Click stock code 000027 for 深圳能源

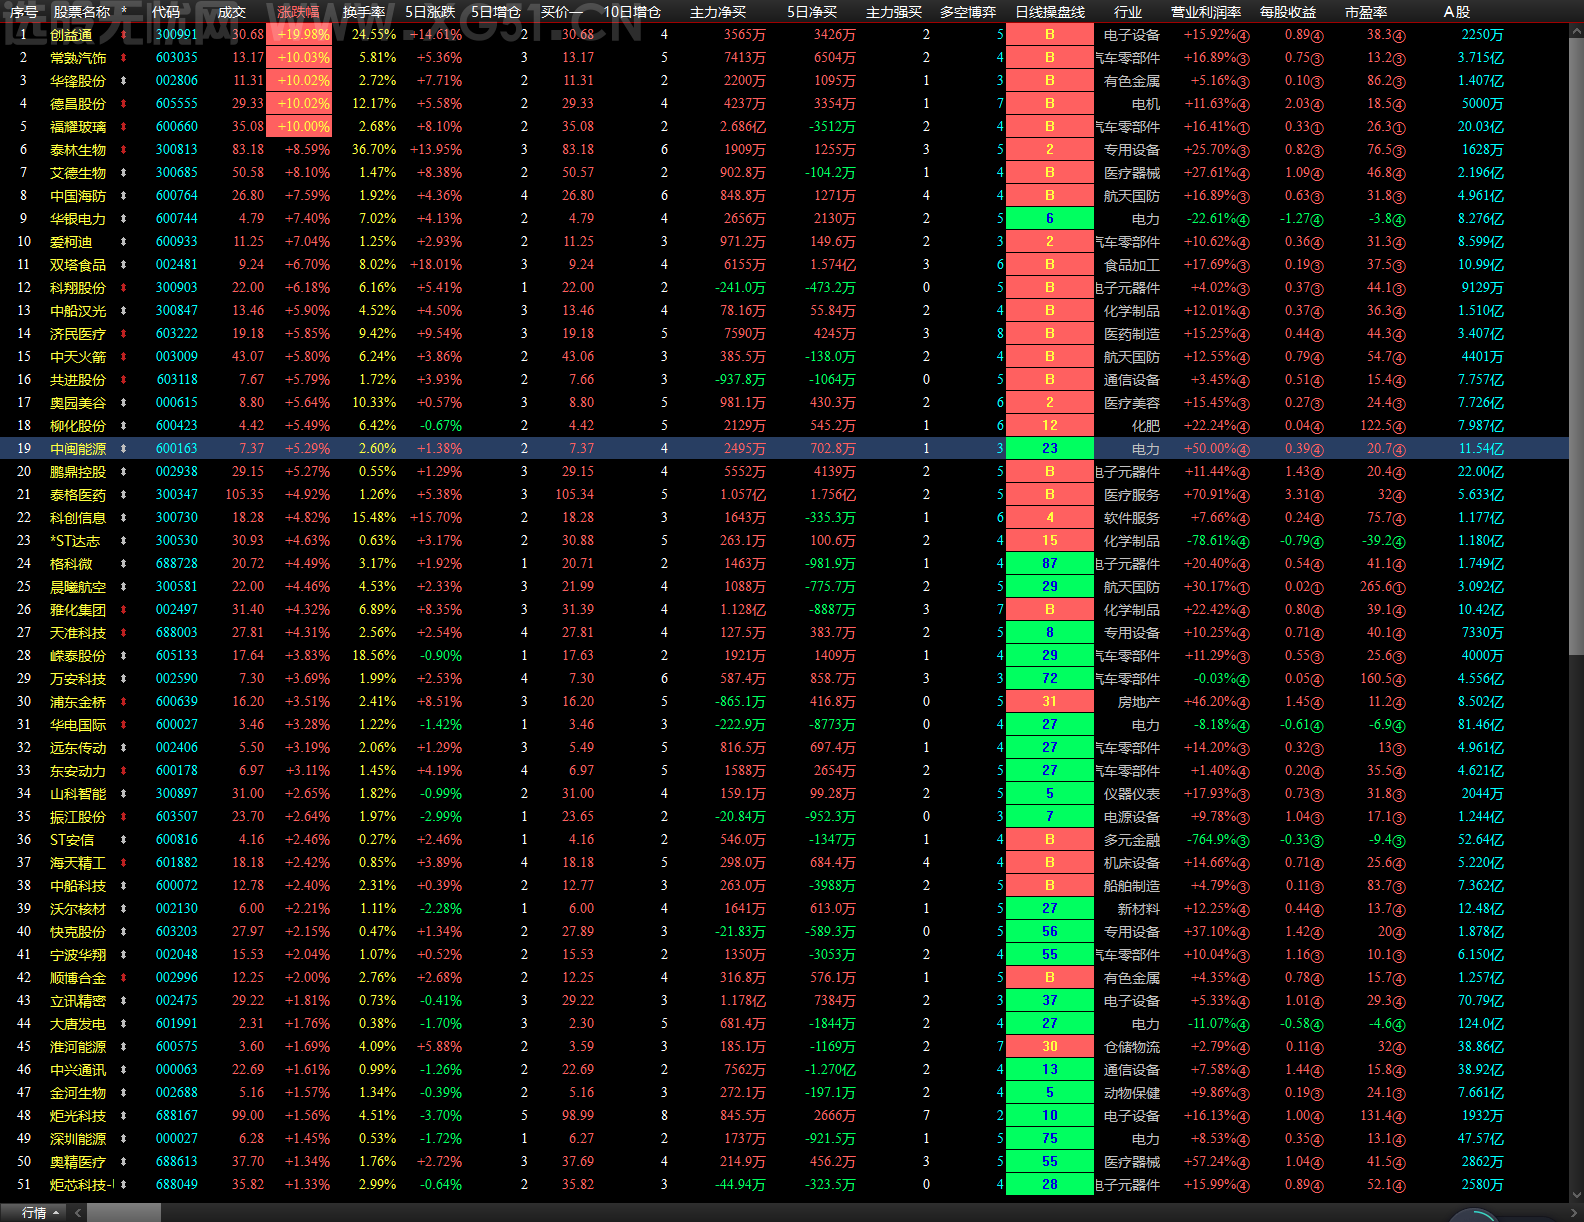click(x=176, y=1139)
